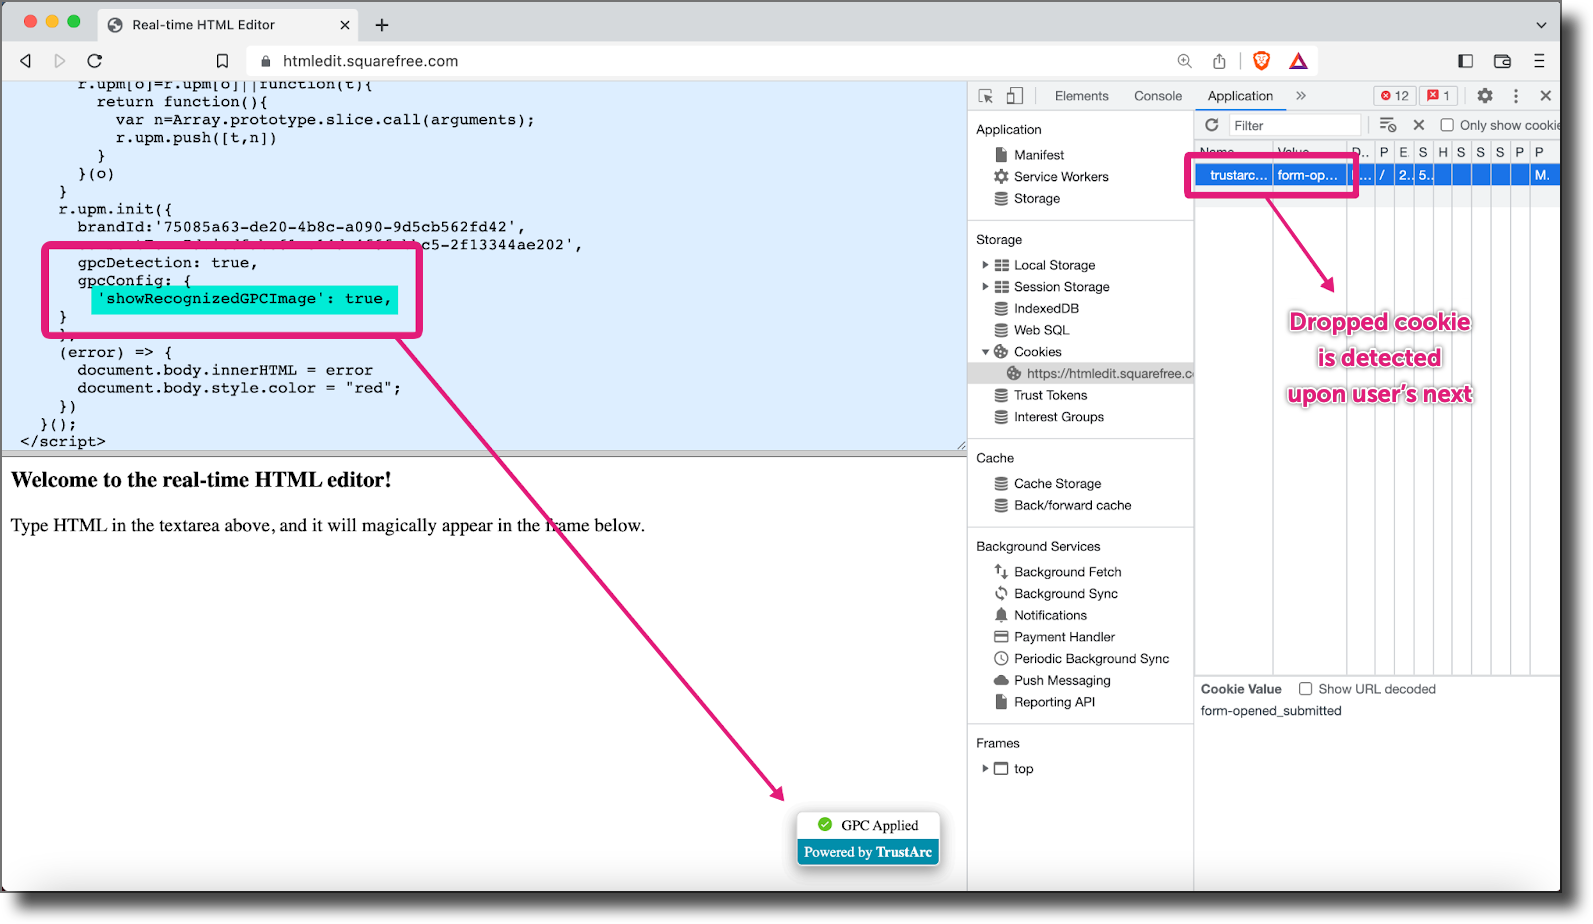
Task: Click the browser back arrow
Action: (26, 61)
